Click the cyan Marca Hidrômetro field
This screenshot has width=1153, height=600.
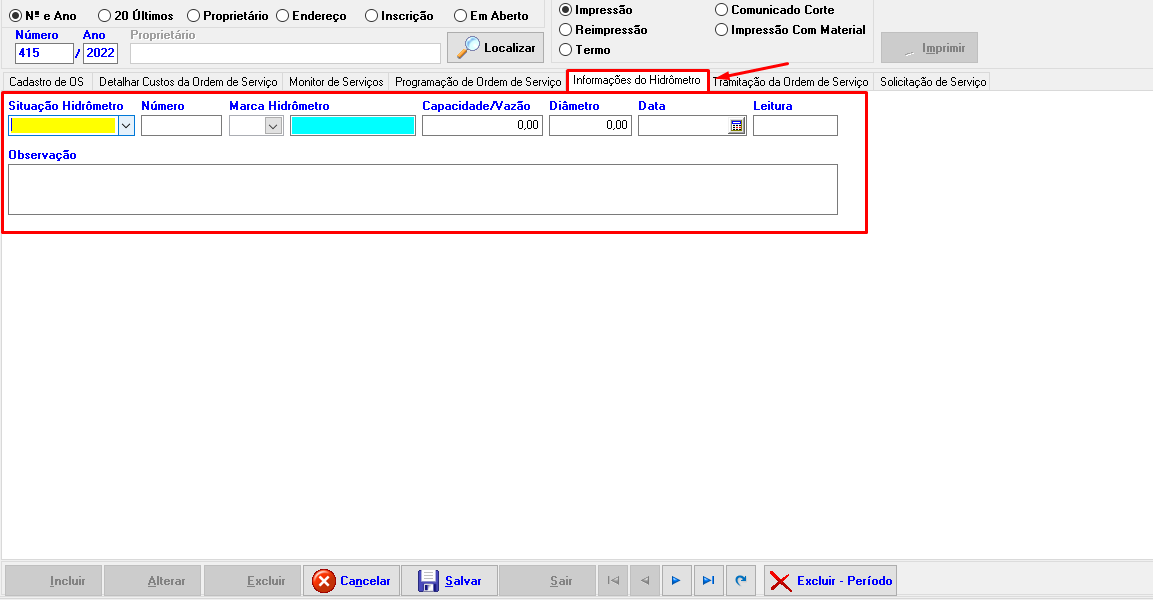point(352,126)
